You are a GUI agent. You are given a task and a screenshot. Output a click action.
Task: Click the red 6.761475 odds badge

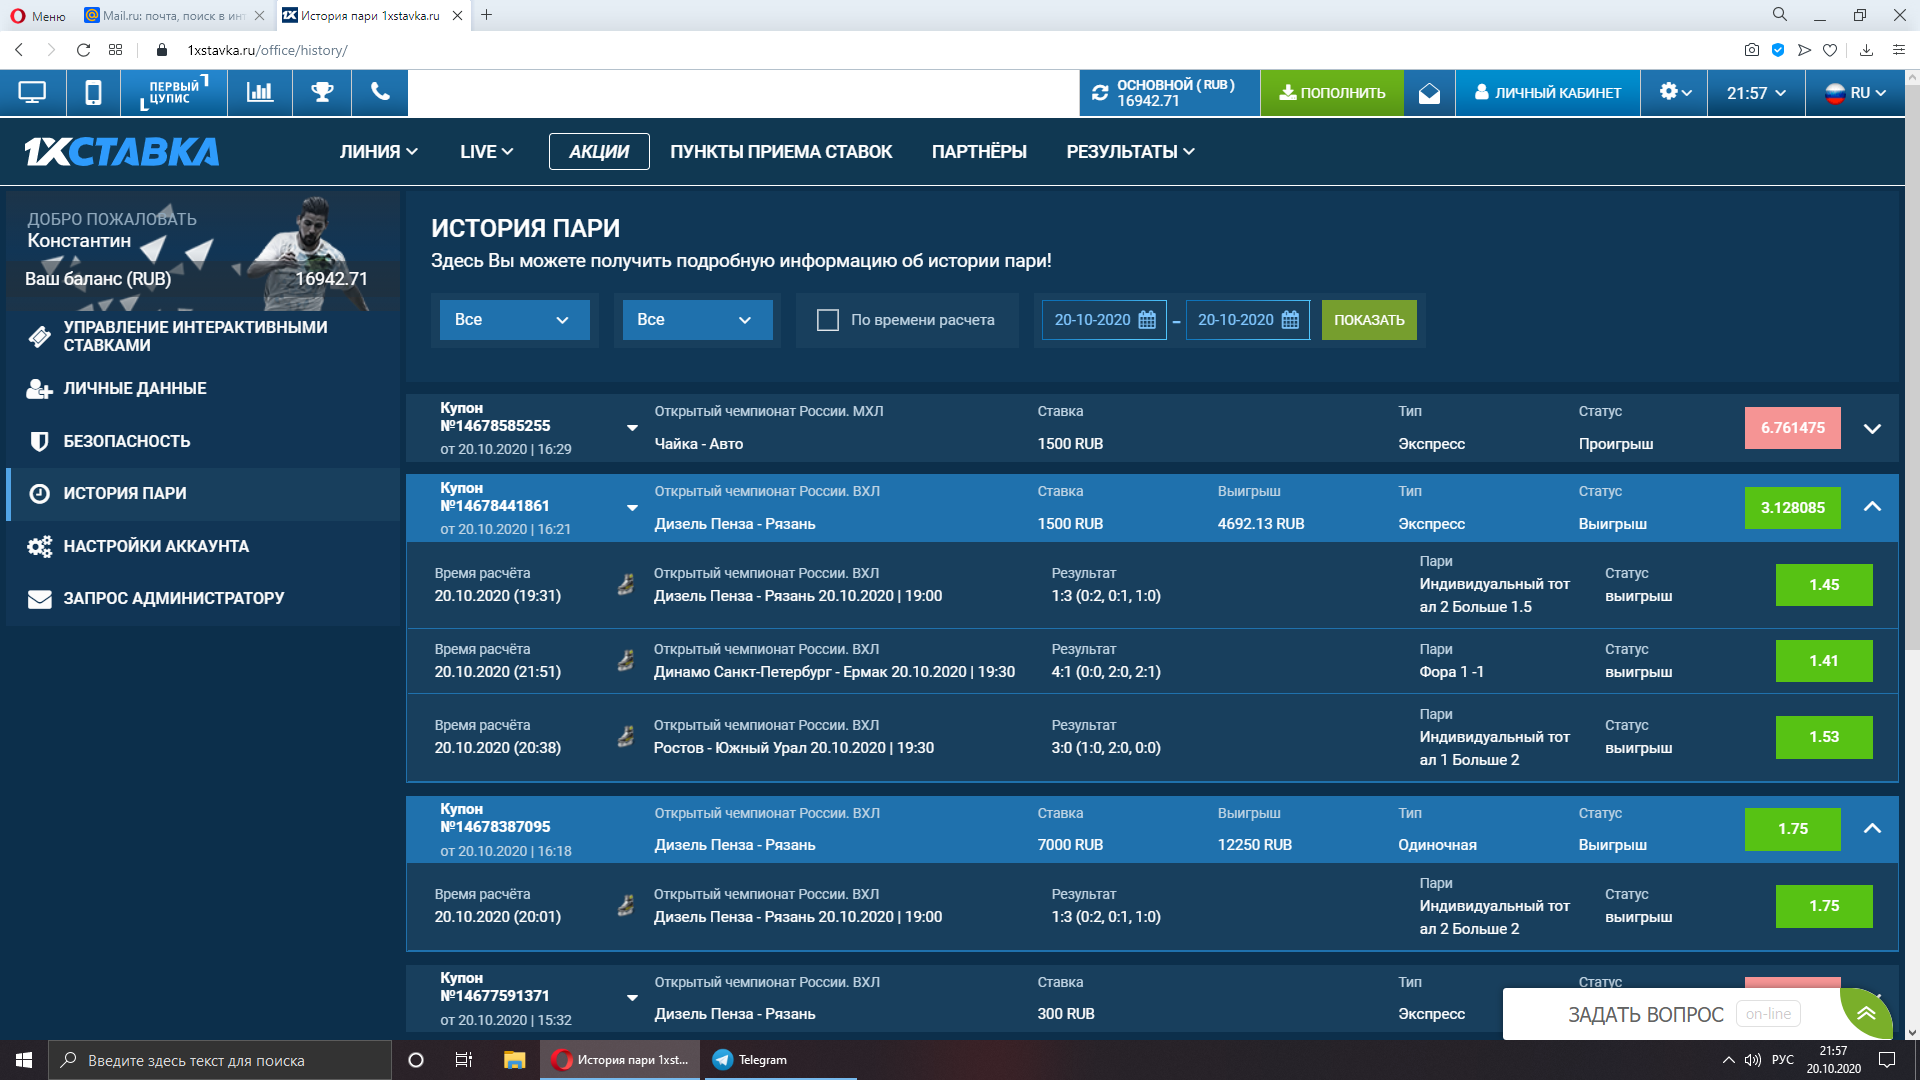1792,428
